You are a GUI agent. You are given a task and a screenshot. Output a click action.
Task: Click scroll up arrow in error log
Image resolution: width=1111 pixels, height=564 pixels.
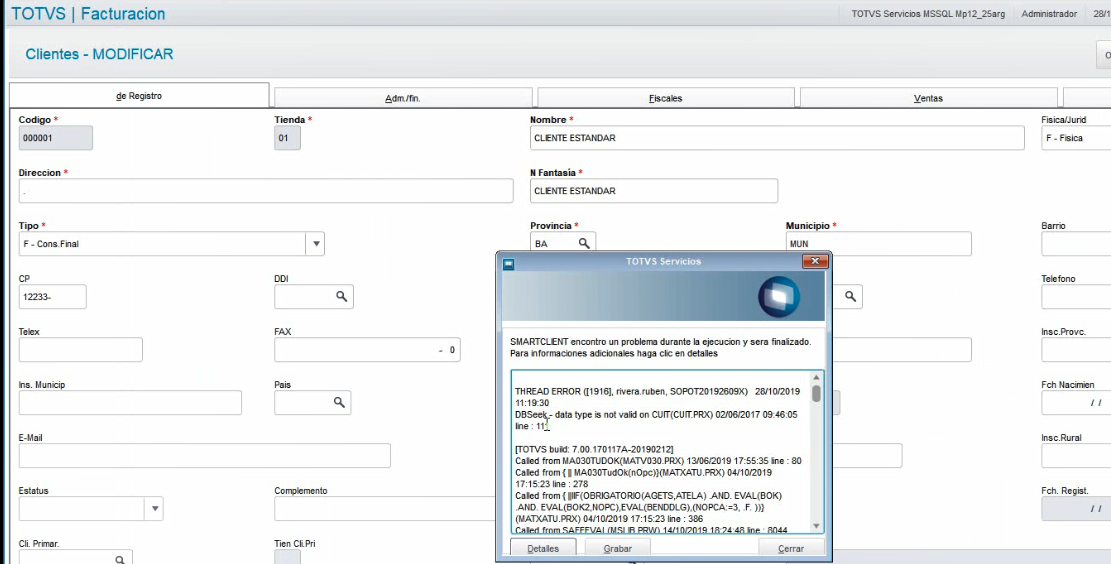pos(816,378)
